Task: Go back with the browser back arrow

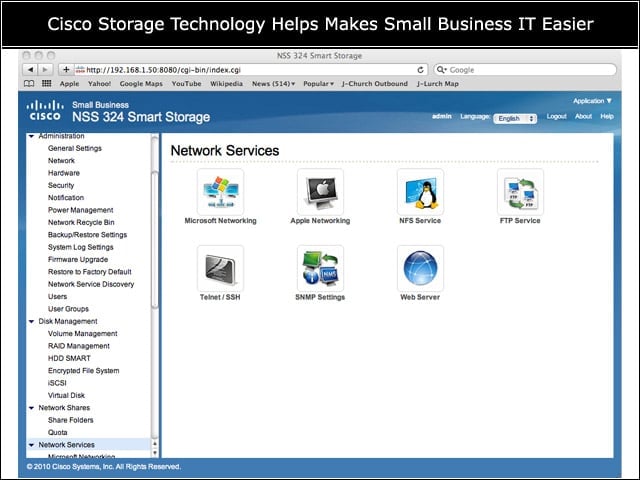Action: tap(30, 70)
